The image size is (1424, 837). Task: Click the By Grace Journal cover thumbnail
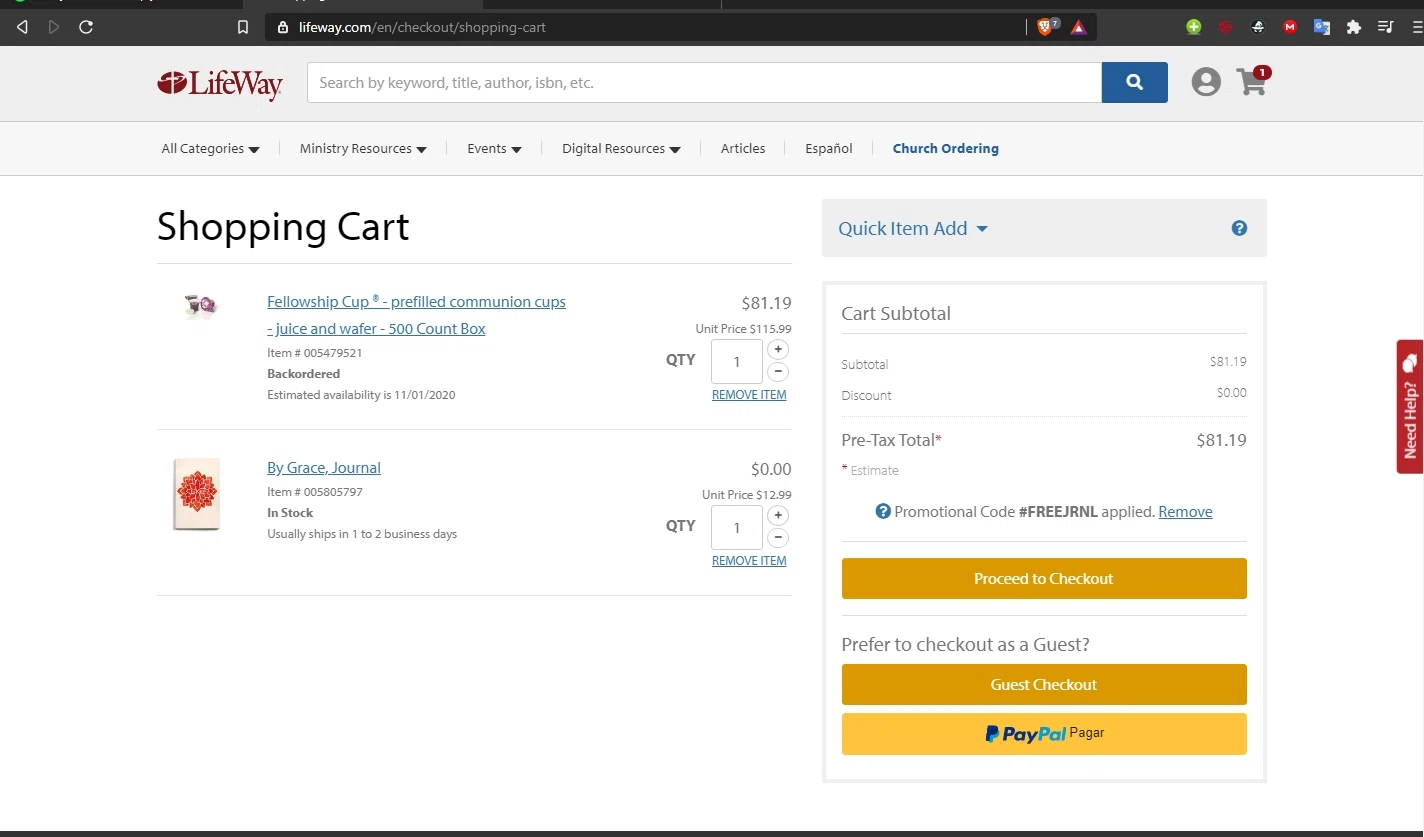tap(196, 494)
